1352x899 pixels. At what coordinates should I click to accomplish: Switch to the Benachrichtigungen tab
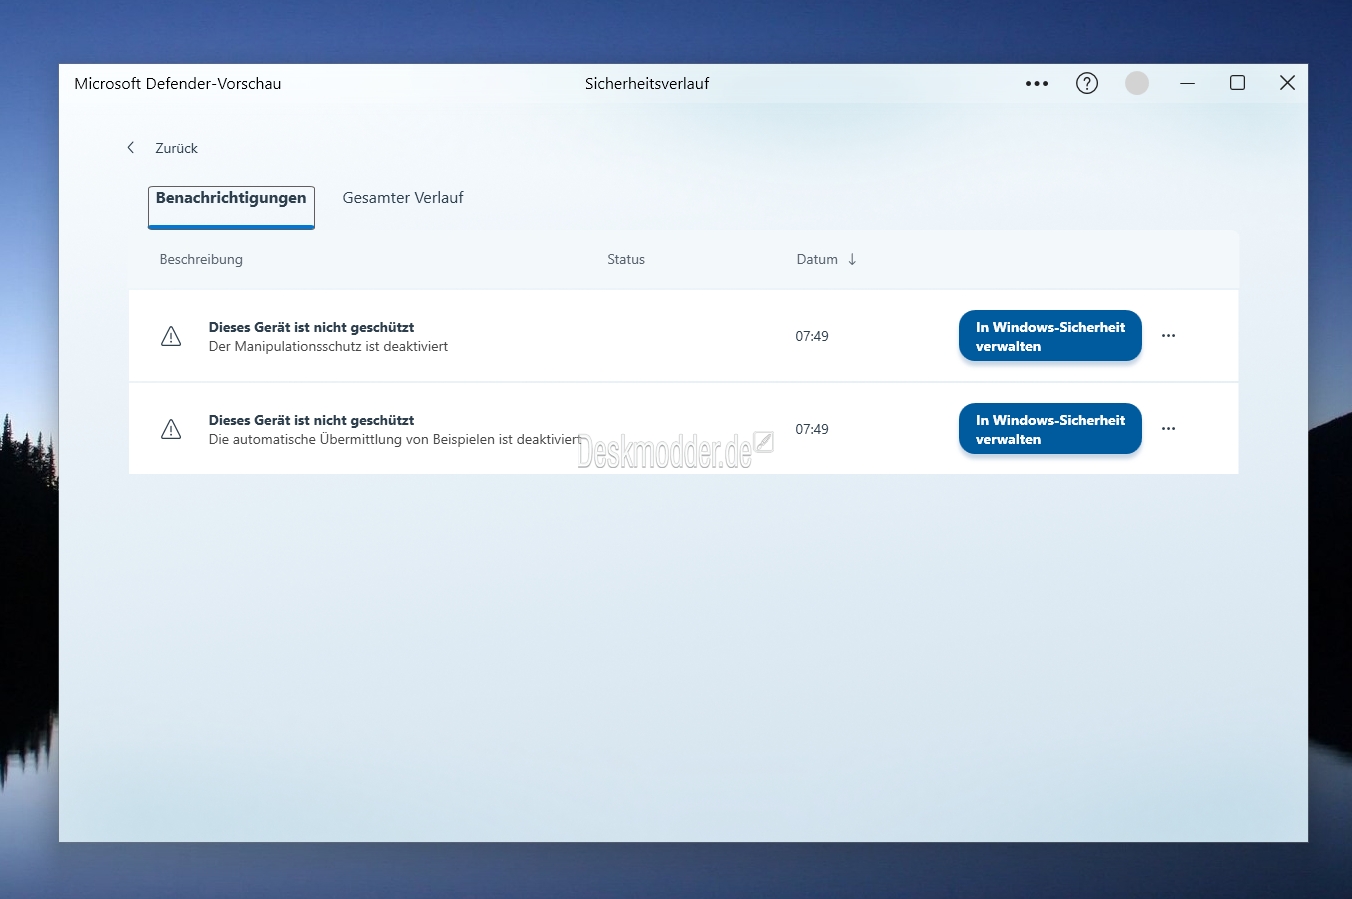point(231,207)
